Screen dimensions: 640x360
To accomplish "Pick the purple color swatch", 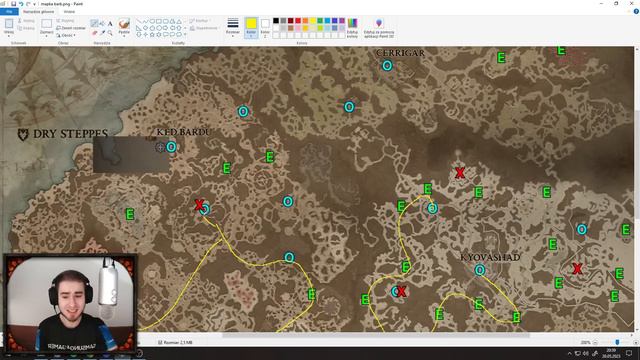I will [x=342, y=21].
